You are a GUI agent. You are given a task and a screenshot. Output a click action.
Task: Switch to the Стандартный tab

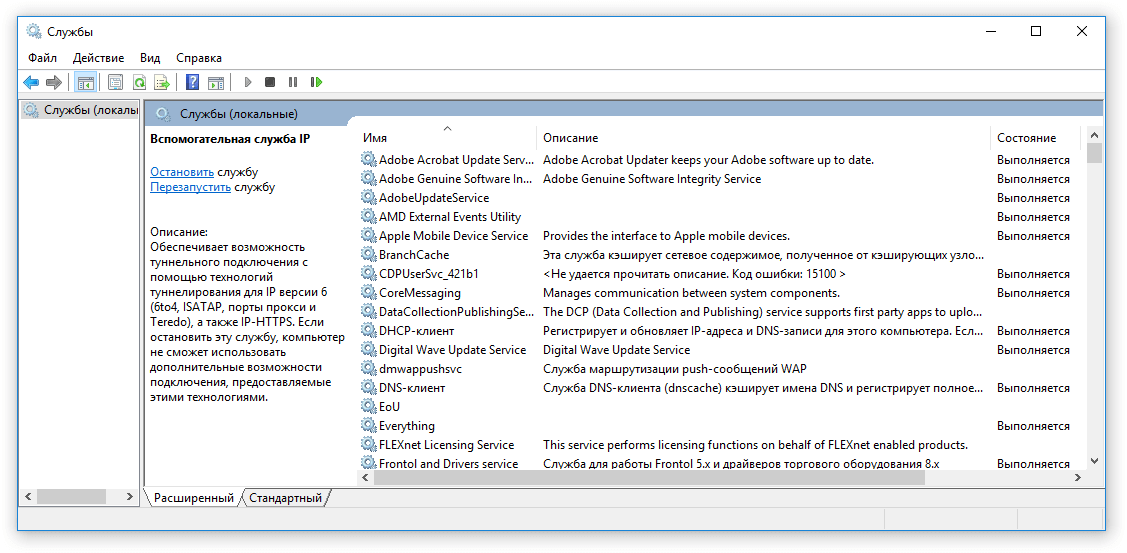tap(285, 498)
